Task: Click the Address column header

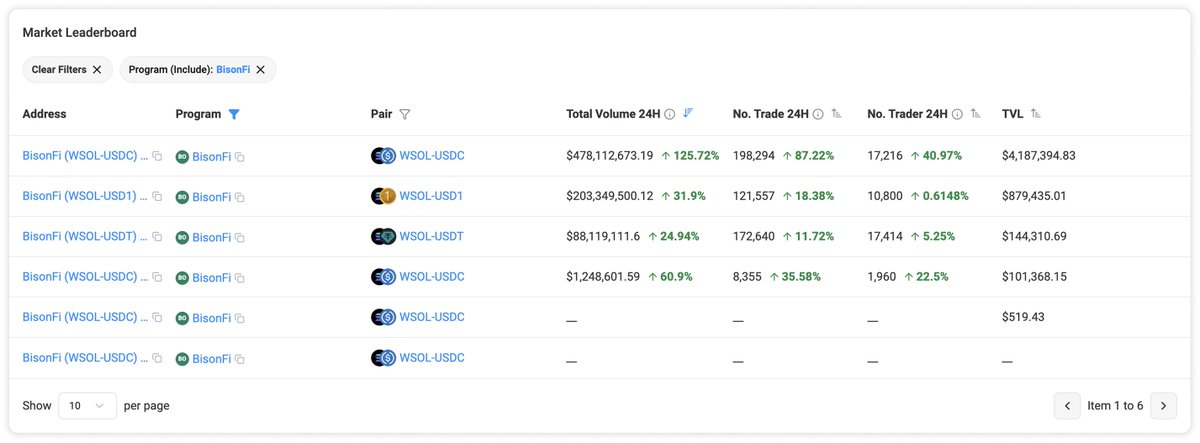Action: (x=44, y=114)
